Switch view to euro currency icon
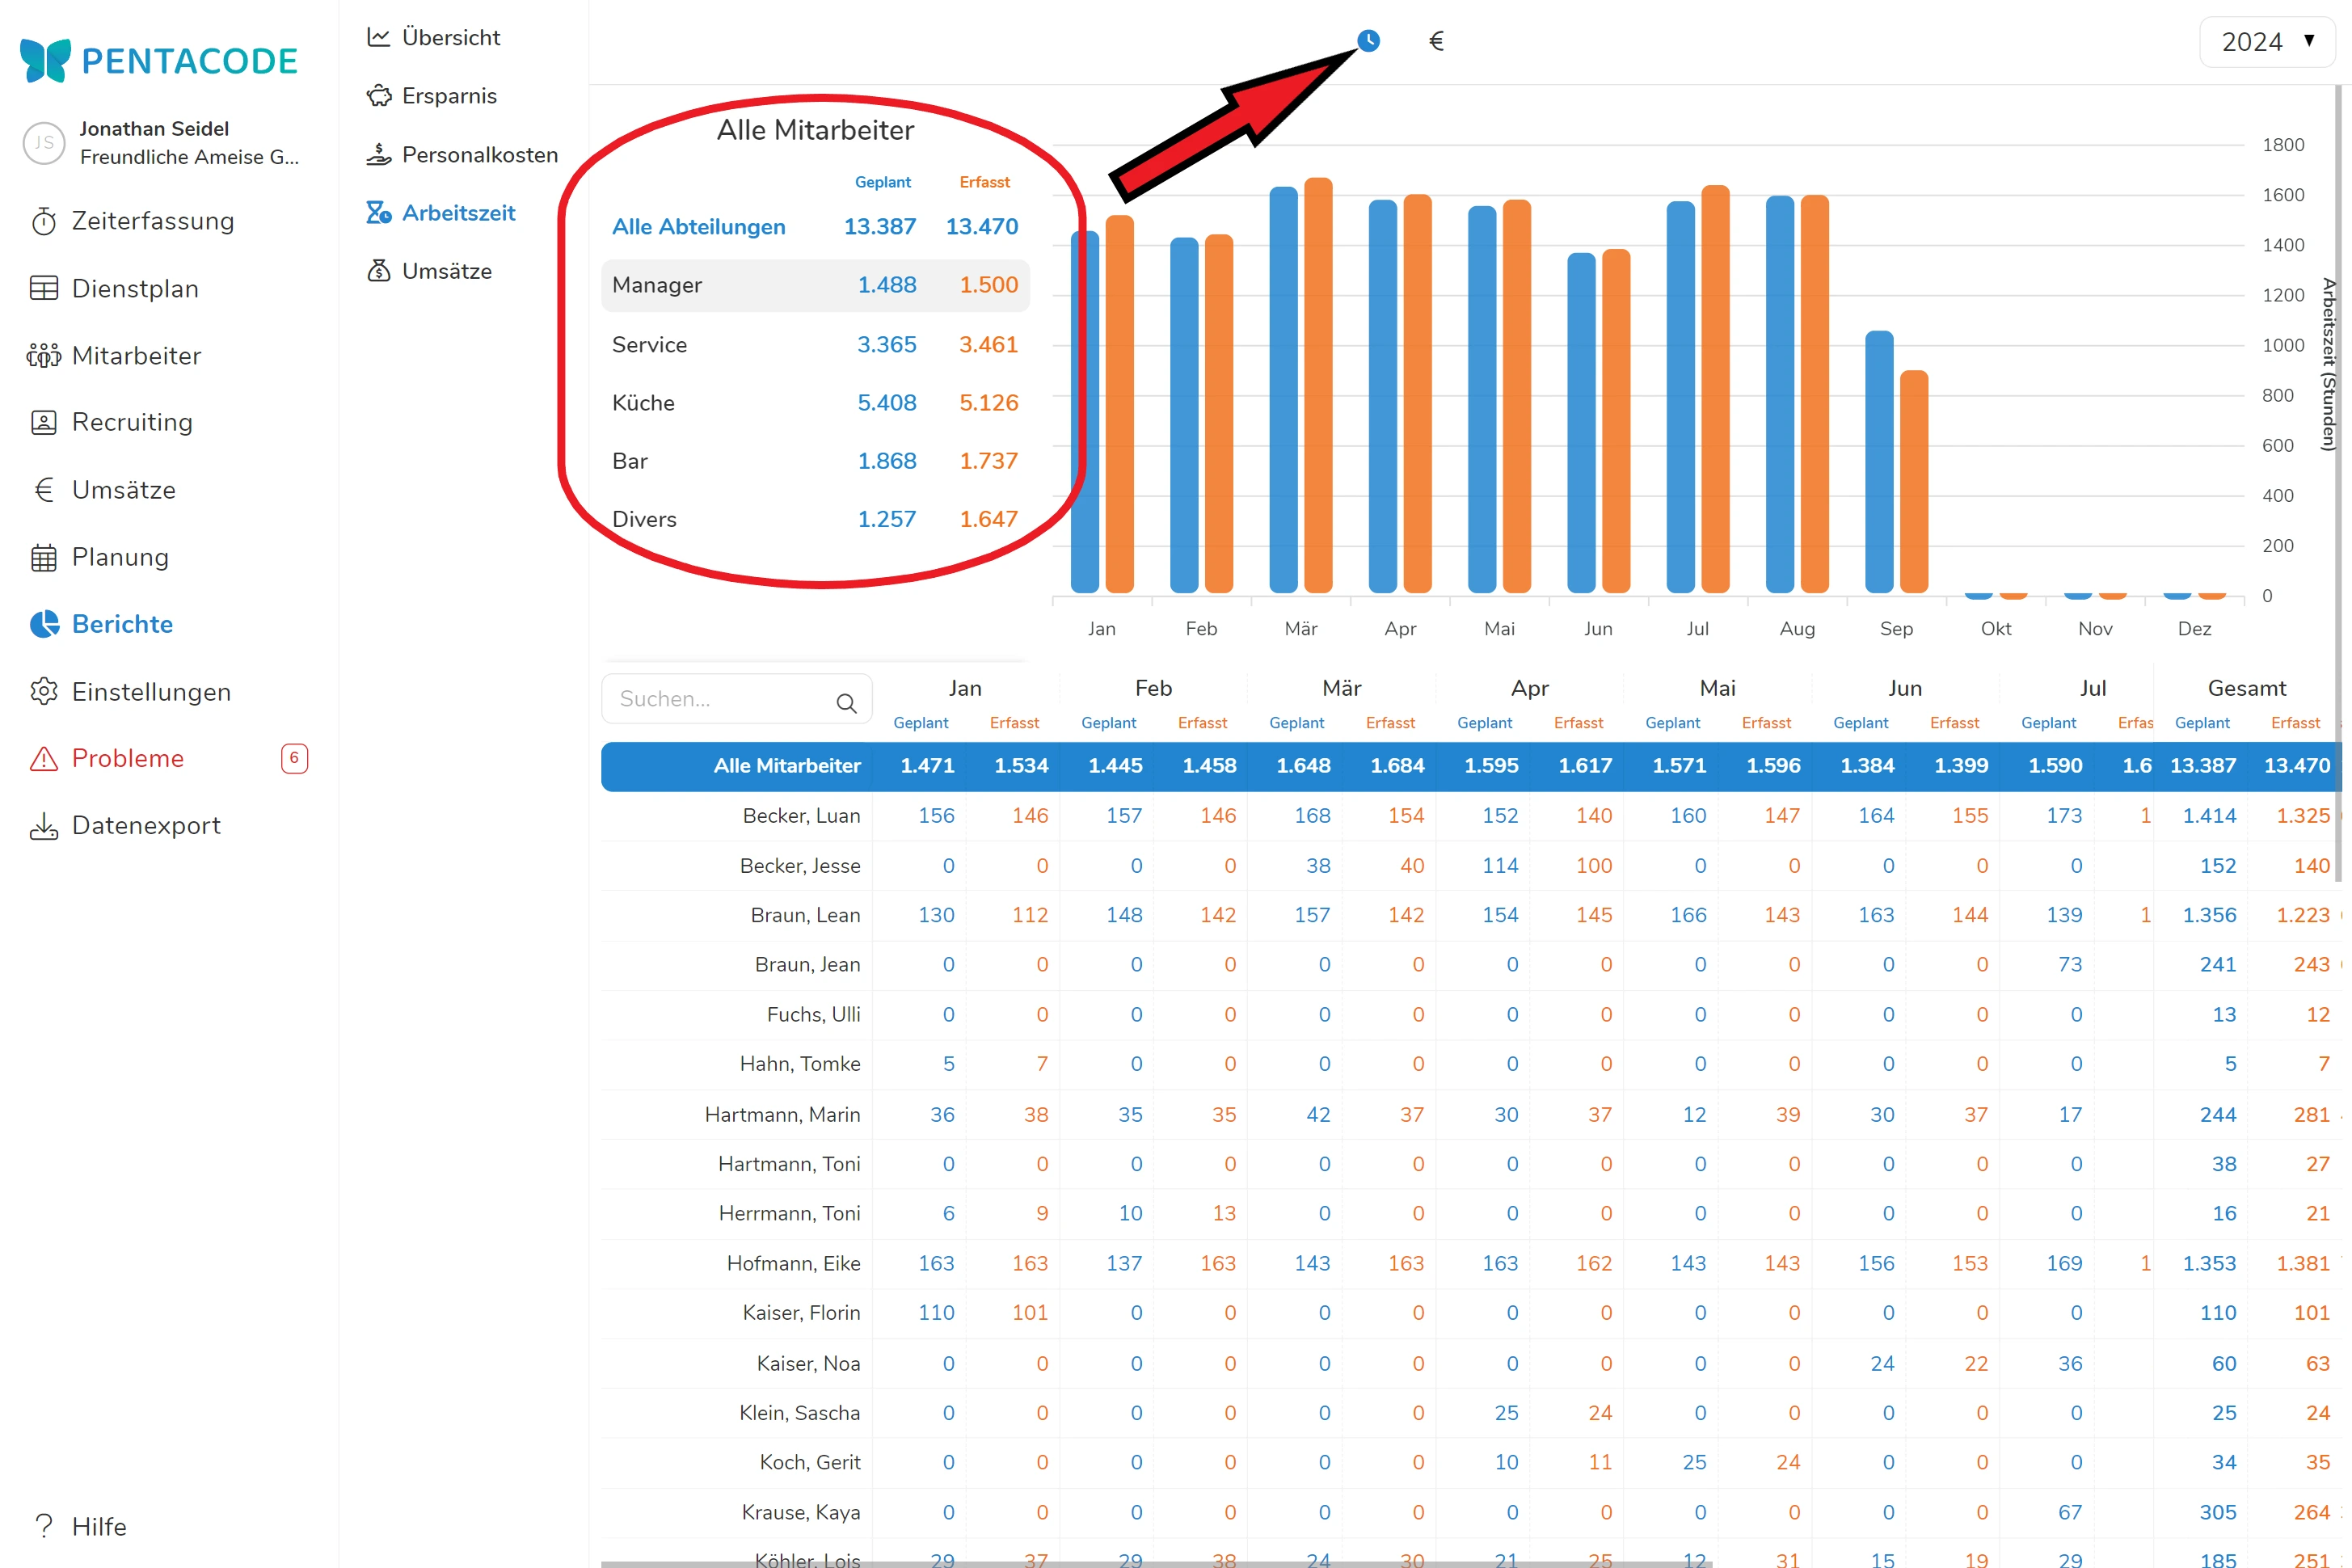The height and width of the screenshot is (1568, 2352). point(1436,41)
